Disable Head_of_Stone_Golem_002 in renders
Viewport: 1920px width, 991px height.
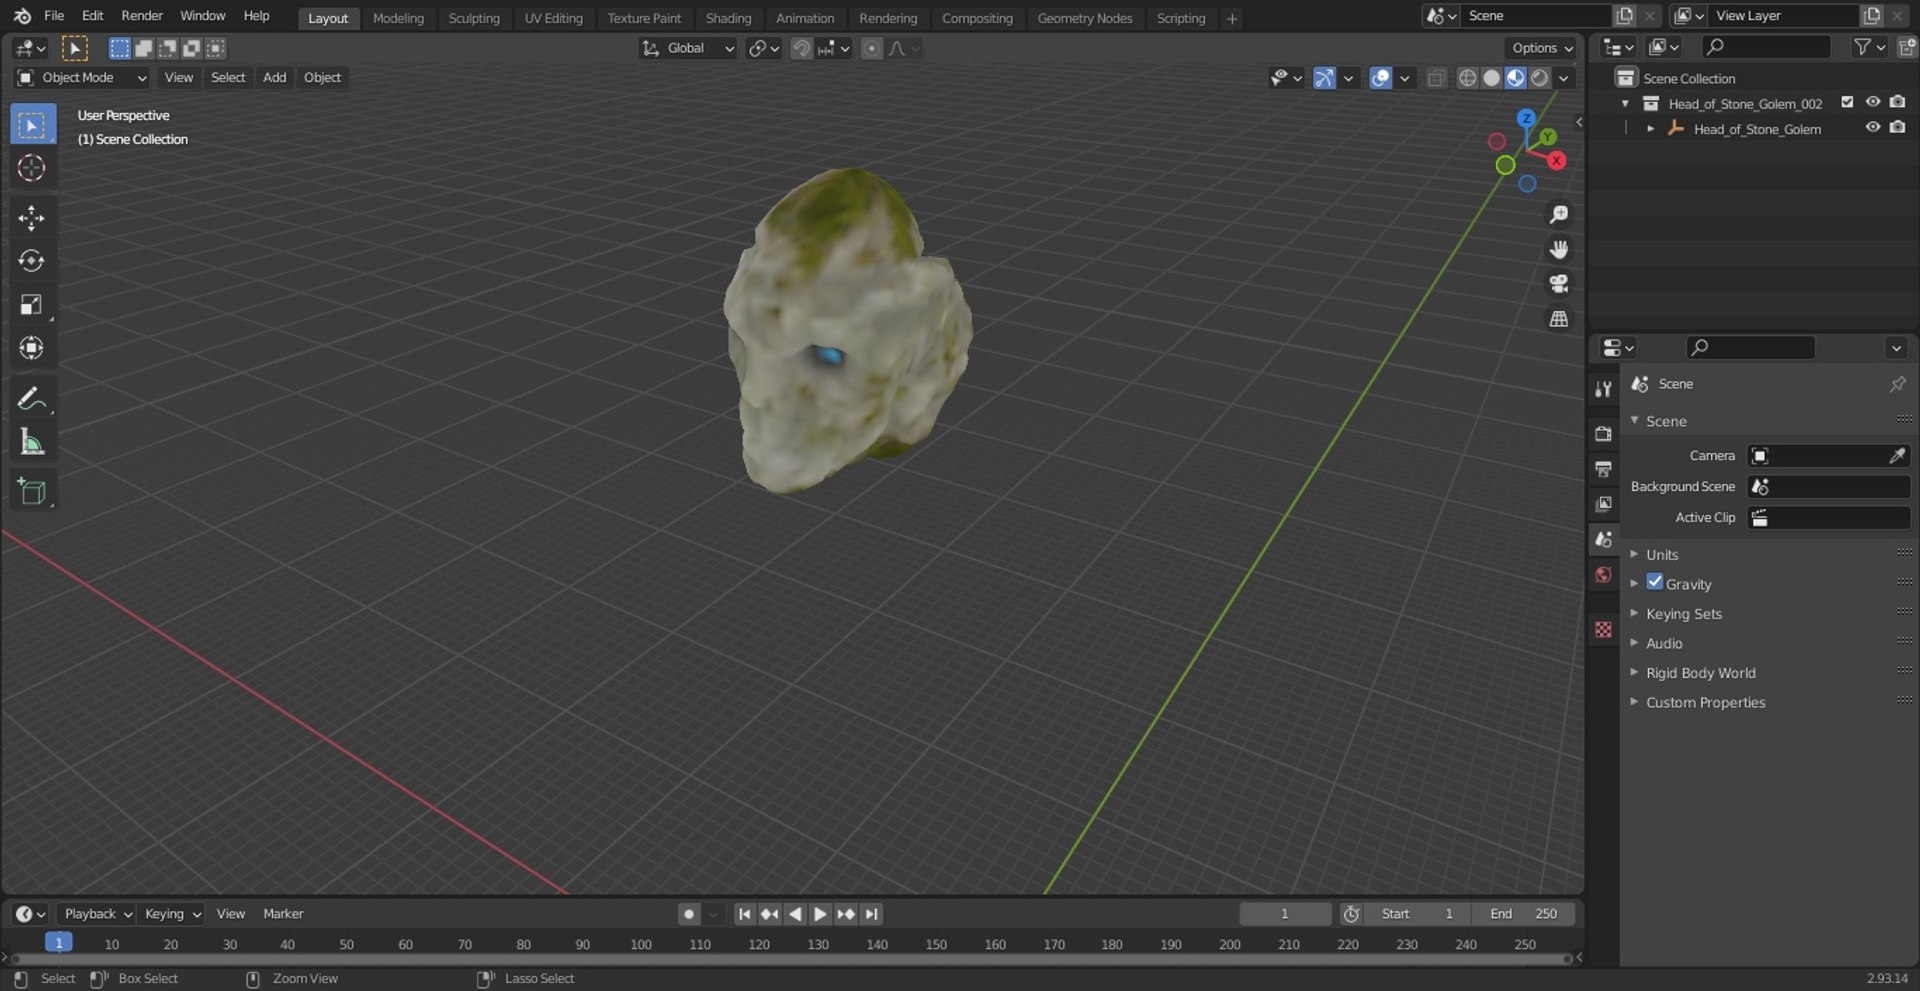point(1898,102)
